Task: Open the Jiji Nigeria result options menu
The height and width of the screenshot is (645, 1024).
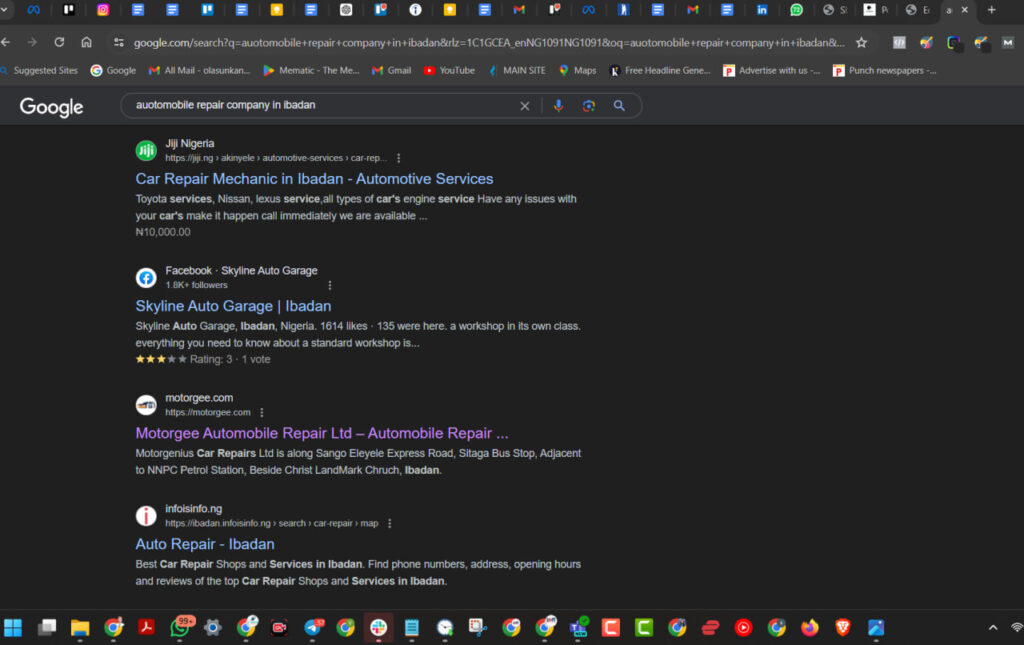Action: (x=398, y=158)
